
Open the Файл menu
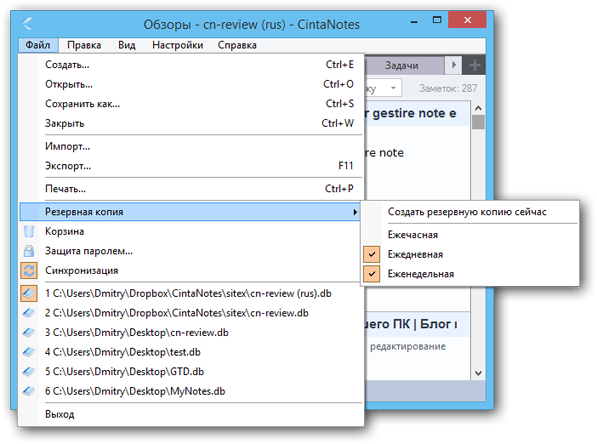click(38, 45)
